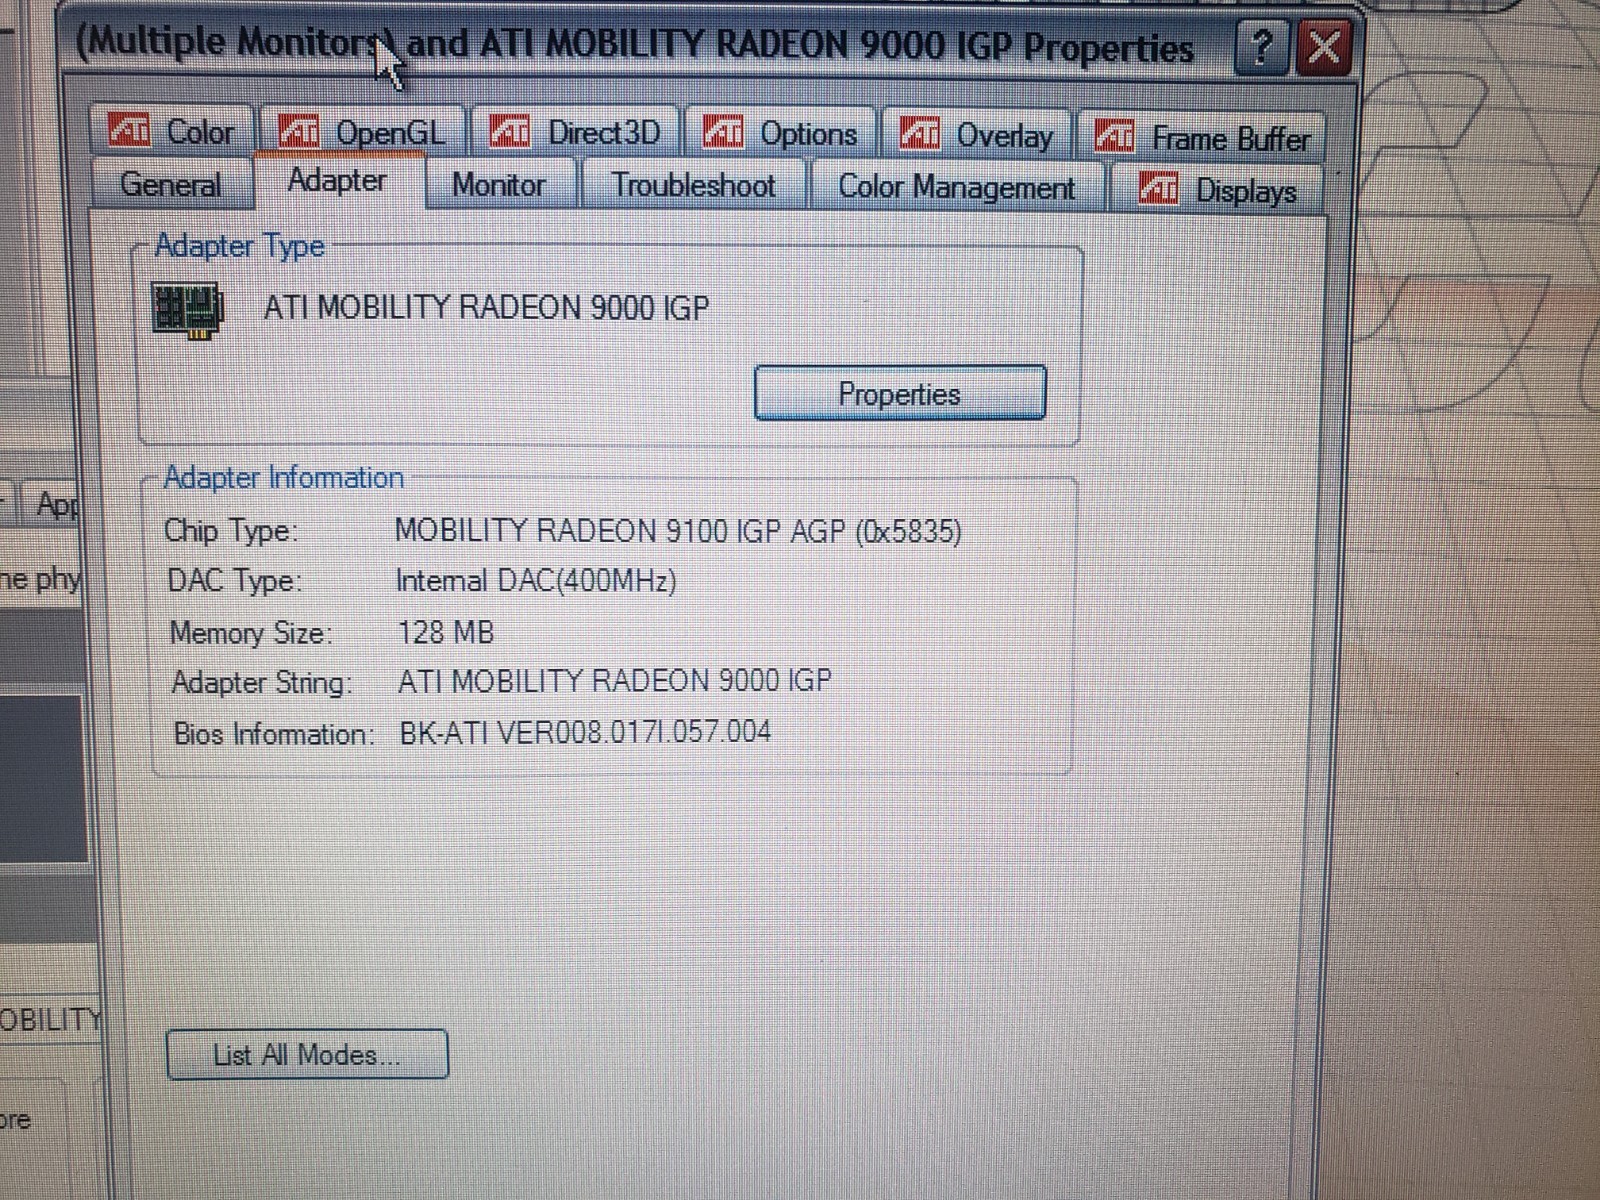Select the Adapter tab

pyautogui.click(x=338, y=181)
